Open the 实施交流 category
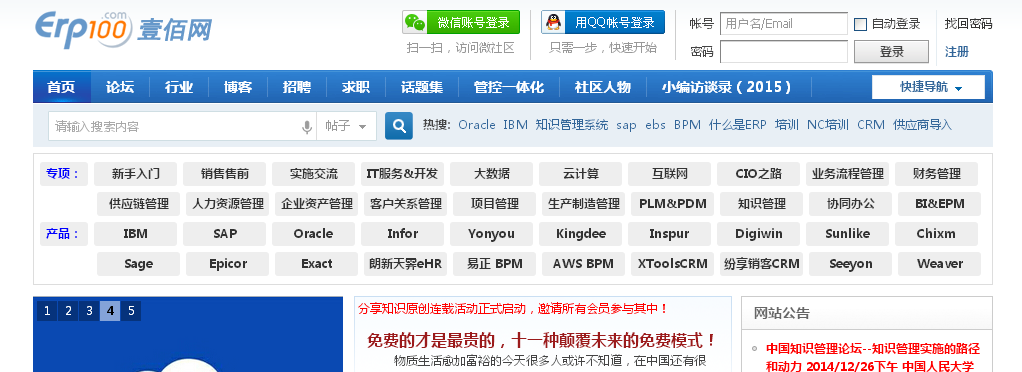This screenshot has height=372, width=1022. coord(314,174)
